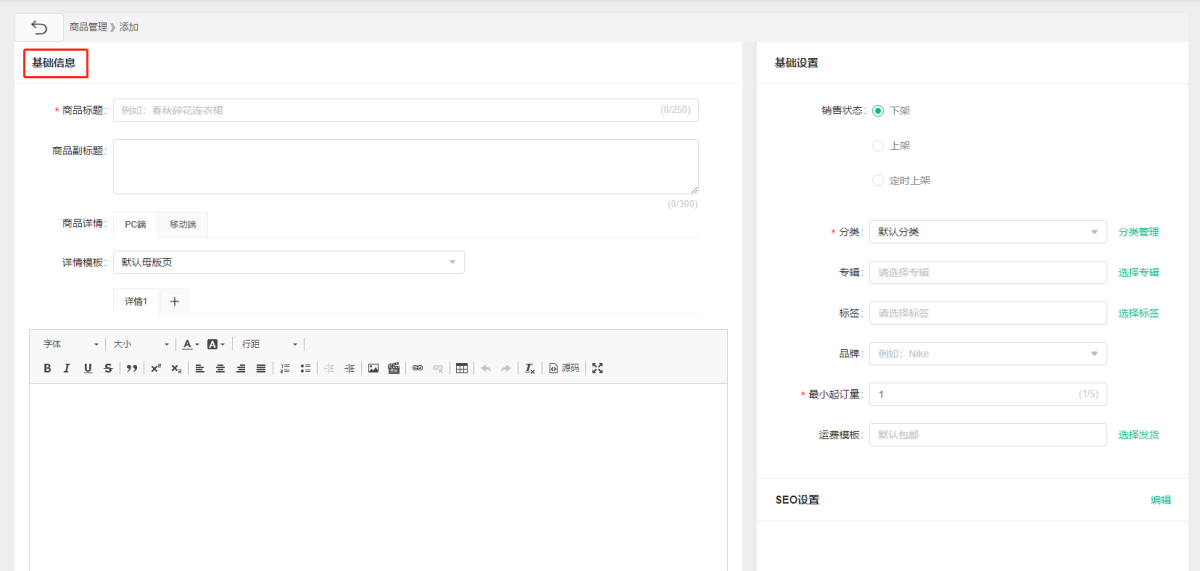Toggle bold formatting in editor

point(47,368)
